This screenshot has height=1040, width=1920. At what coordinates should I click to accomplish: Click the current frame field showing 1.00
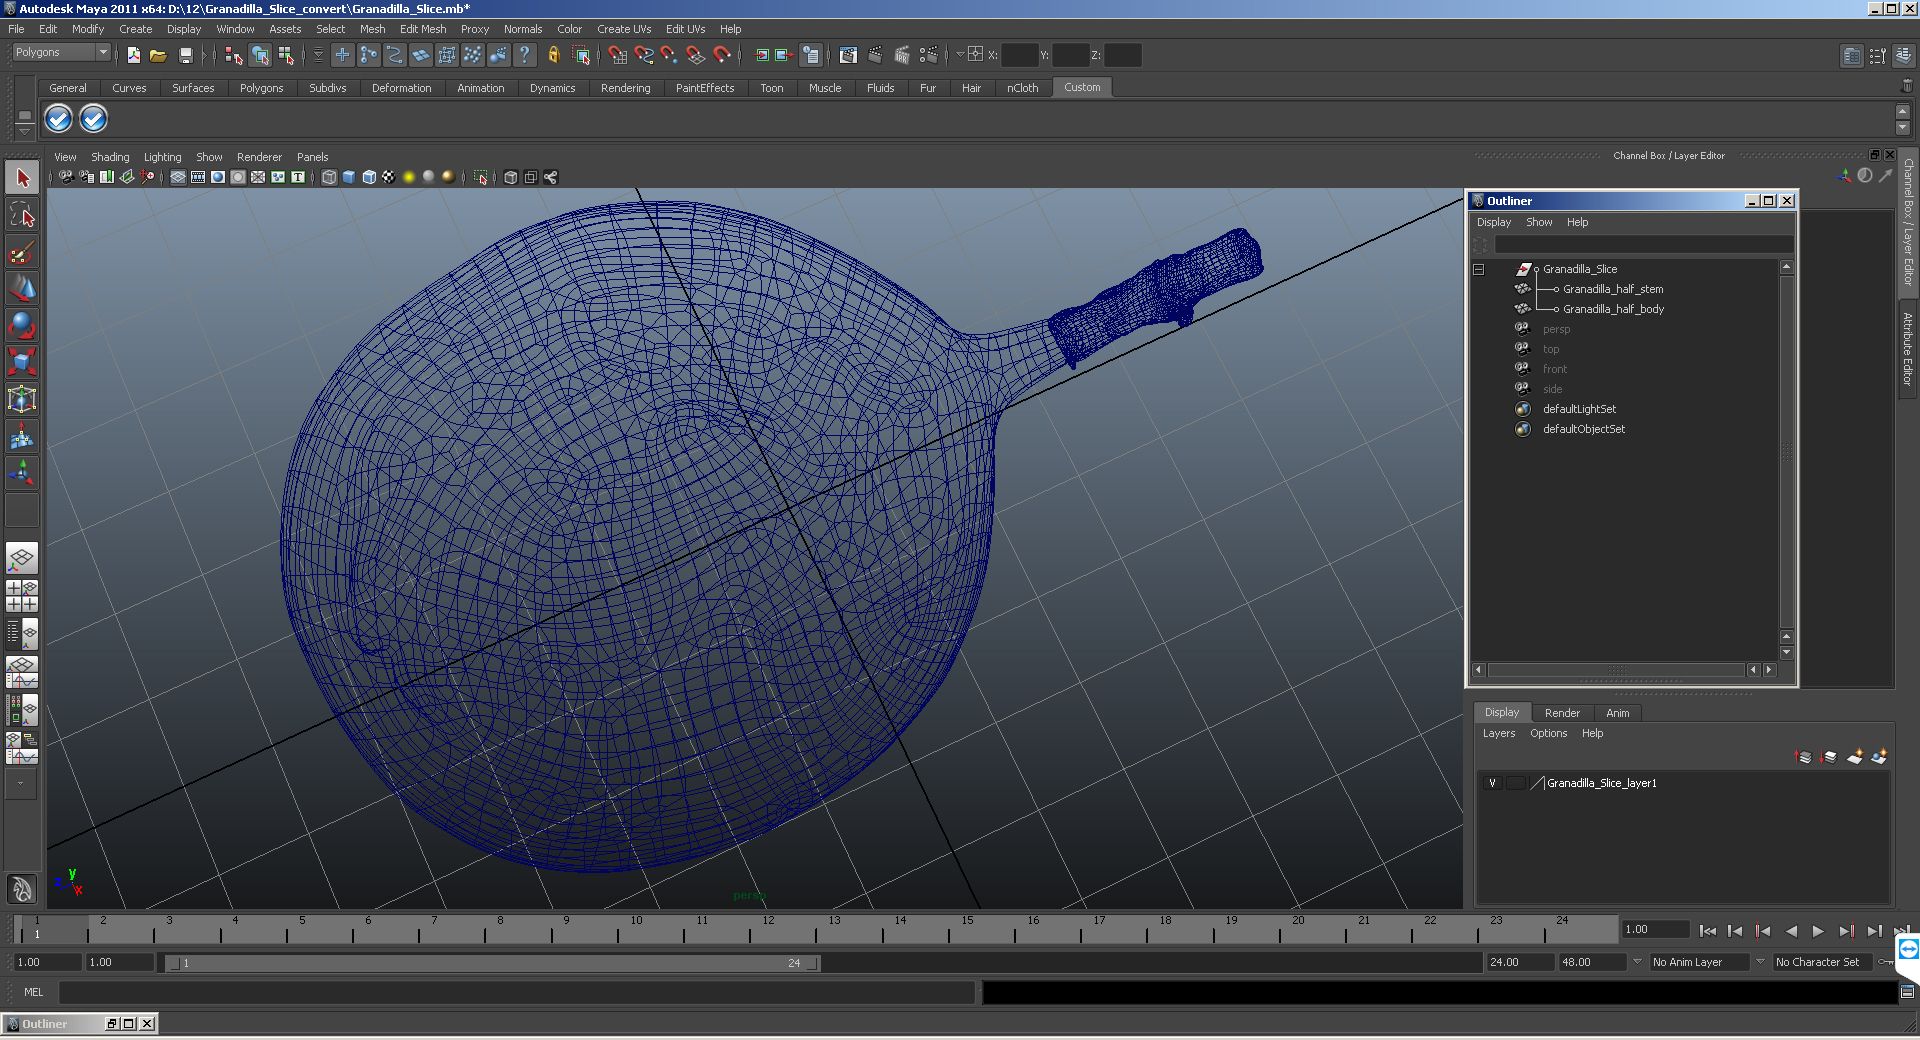[x=1654, y=929]
